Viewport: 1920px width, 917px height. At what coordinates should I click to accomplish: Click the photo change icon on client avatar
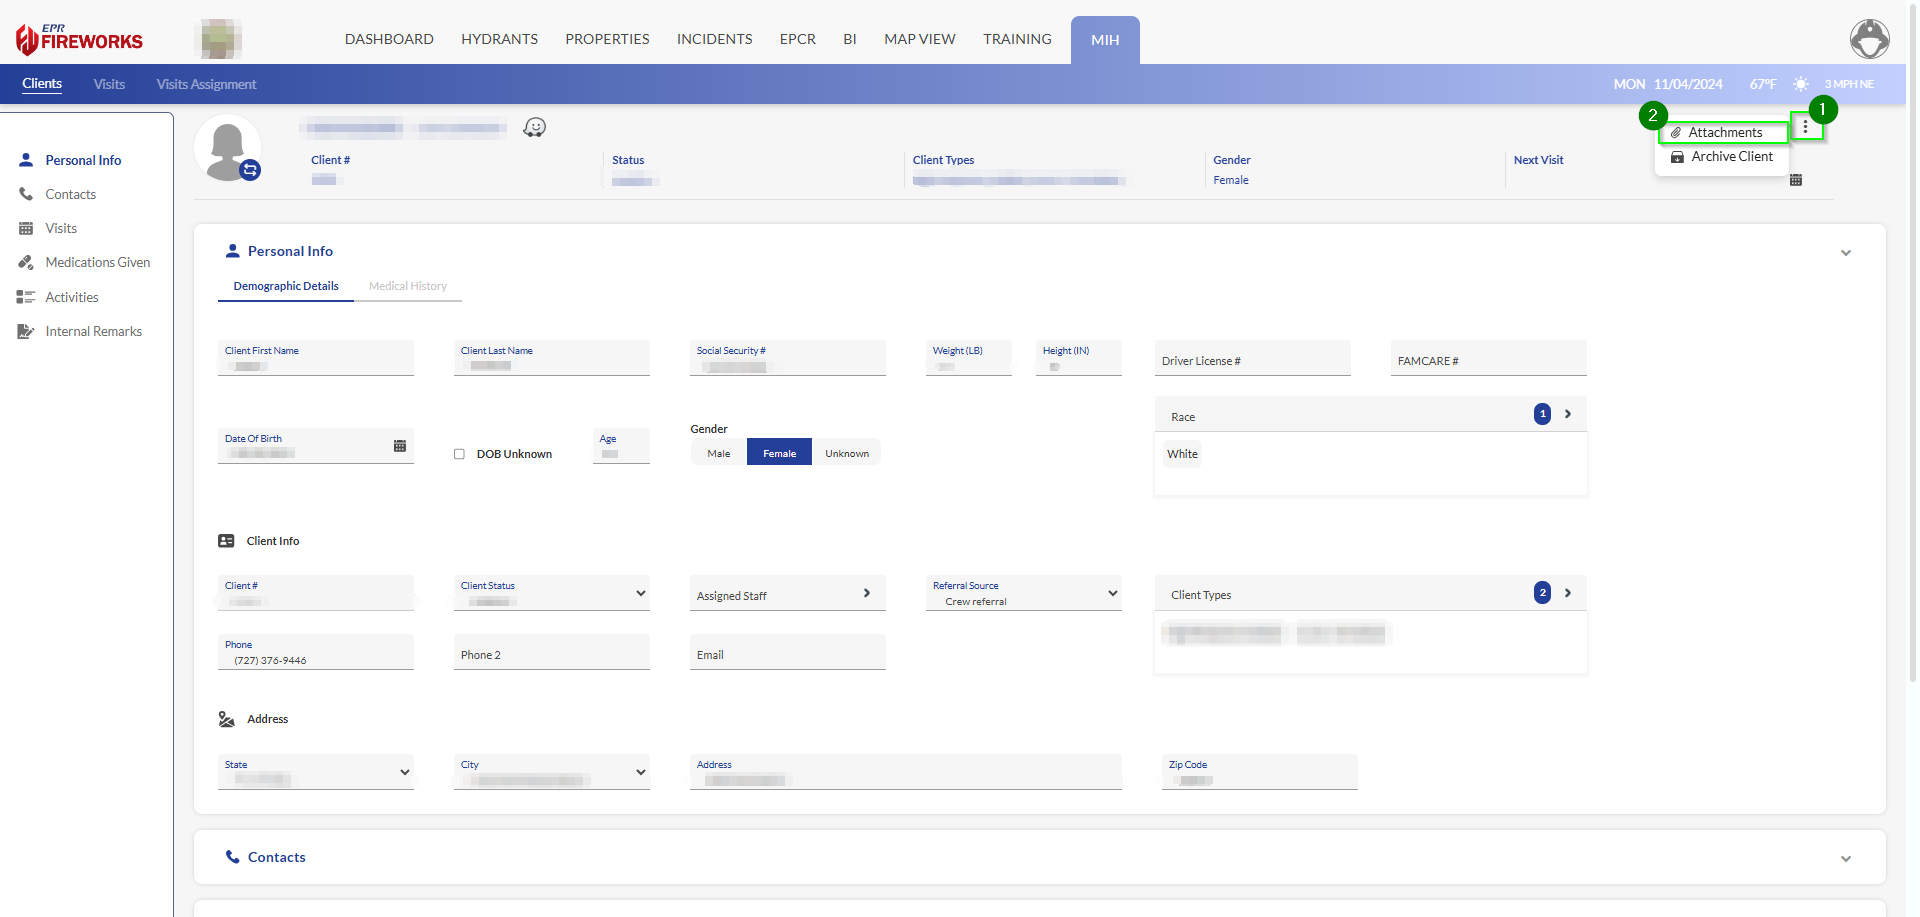(x=250, y=171)
